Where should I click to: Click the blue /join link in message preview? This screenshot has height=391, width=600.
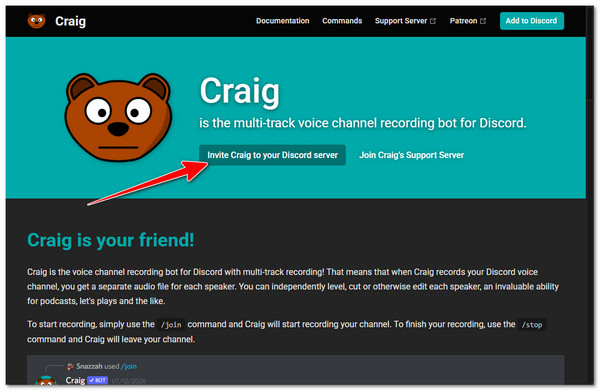tap(129, 367)
